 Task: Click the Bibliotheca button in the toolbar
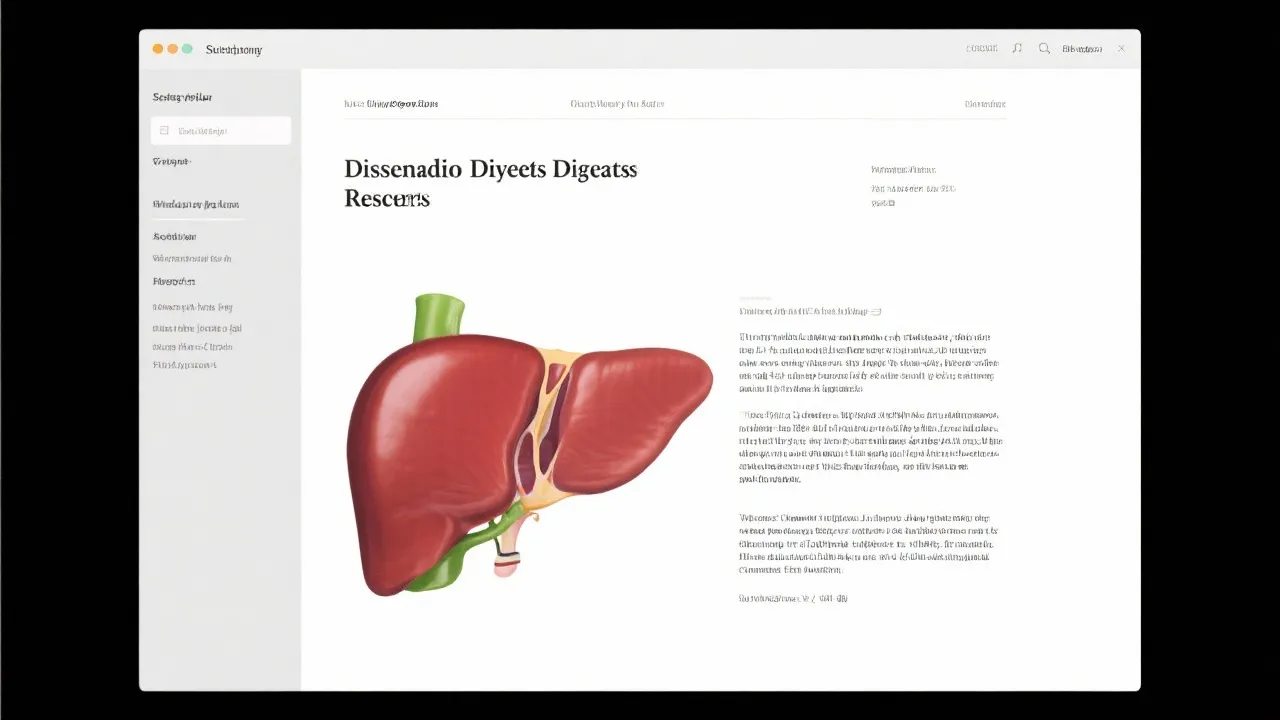pyautogui.click(x=1082, y=48)
